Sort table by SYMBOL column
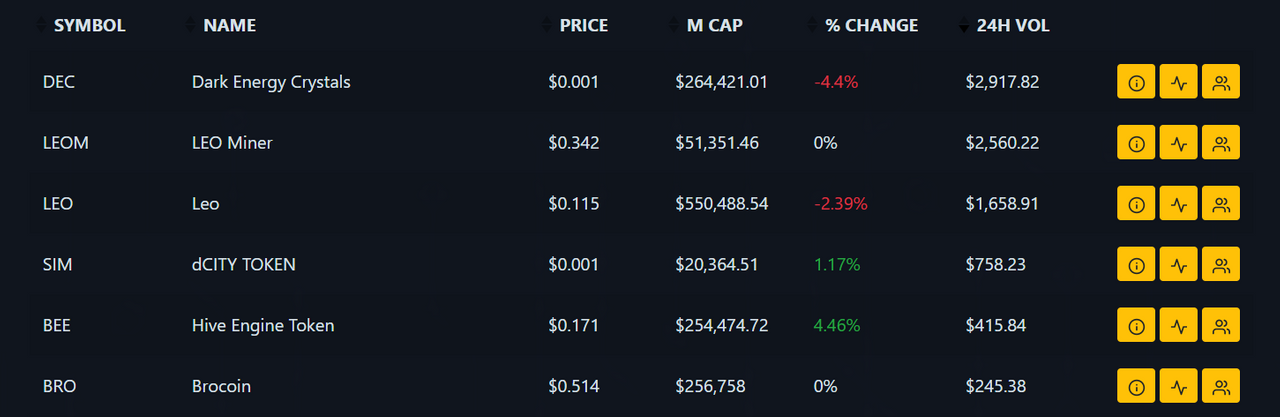The image size is (1280, 417). [89, 26]
